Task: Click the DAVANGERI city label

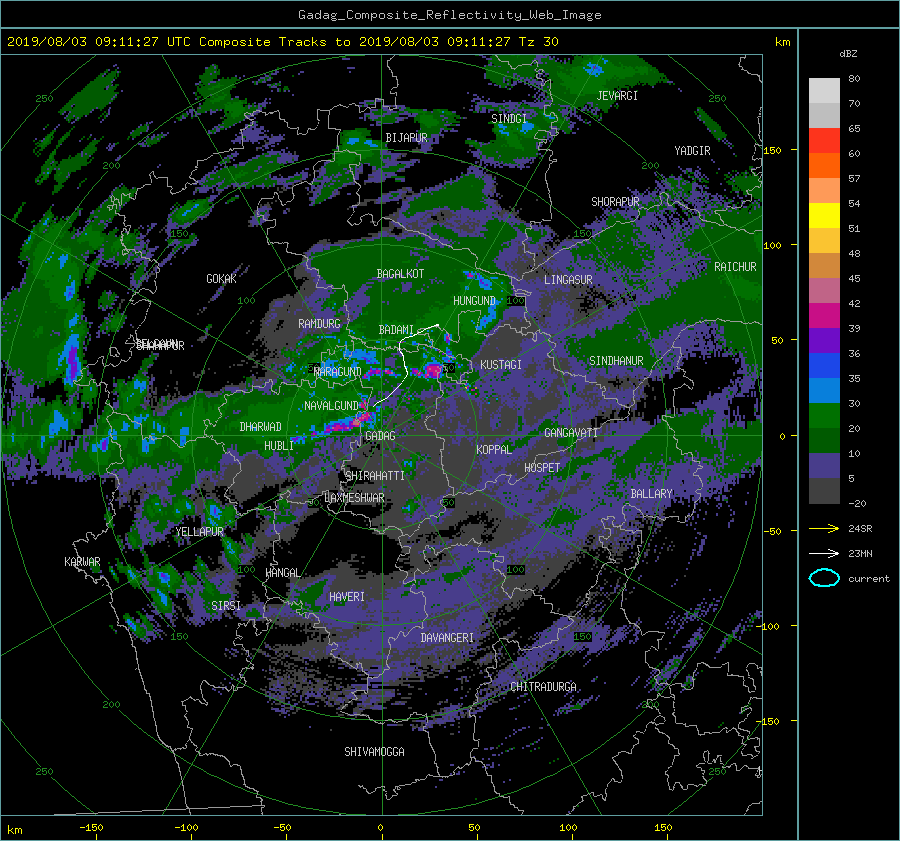Action: [x=447, y=638]
